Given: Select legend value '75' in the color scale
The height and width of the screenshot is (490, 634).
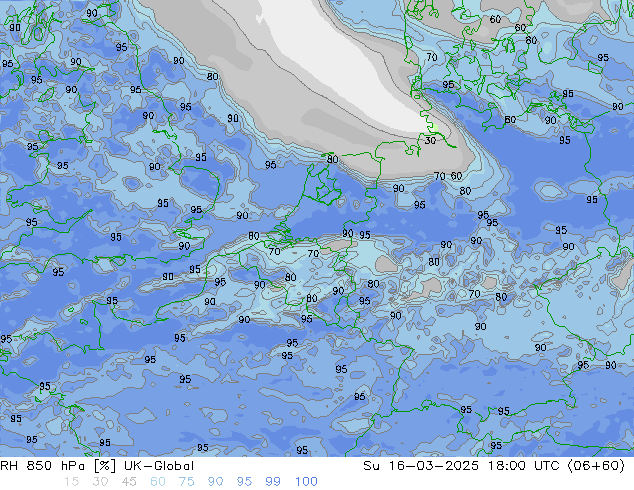Looking at the screenshot, I should (187, 482).
